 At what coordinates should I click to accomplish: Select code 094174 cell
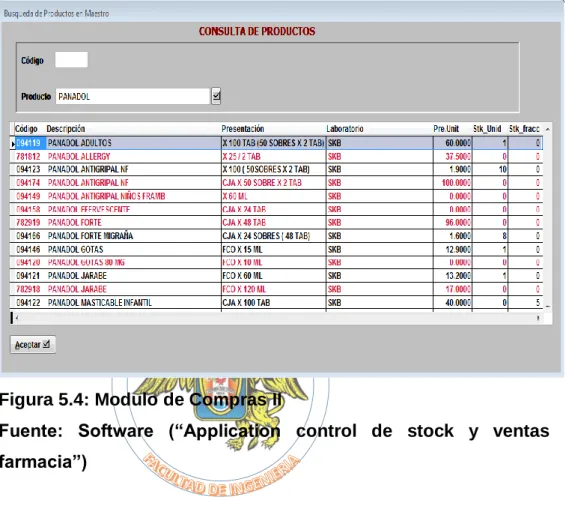click(x=29, y=183)
